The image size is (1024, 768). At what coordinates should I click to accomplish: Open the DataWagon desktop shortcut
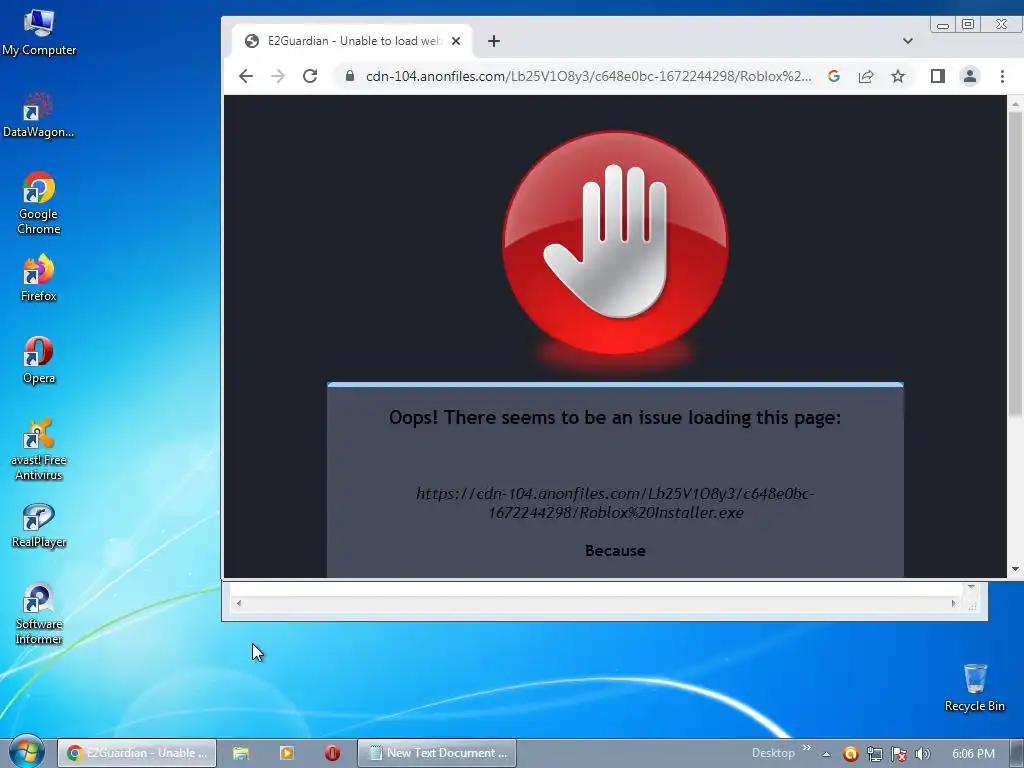tap(39, 116)
